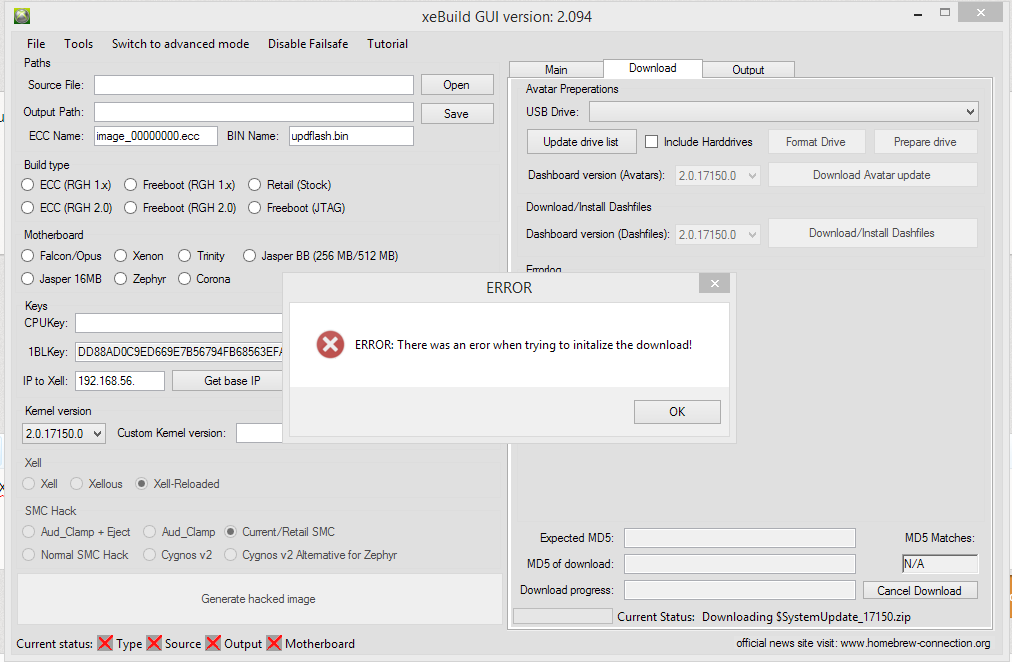Open Dashboard version (Avatars) dropdown

point(718,176)
